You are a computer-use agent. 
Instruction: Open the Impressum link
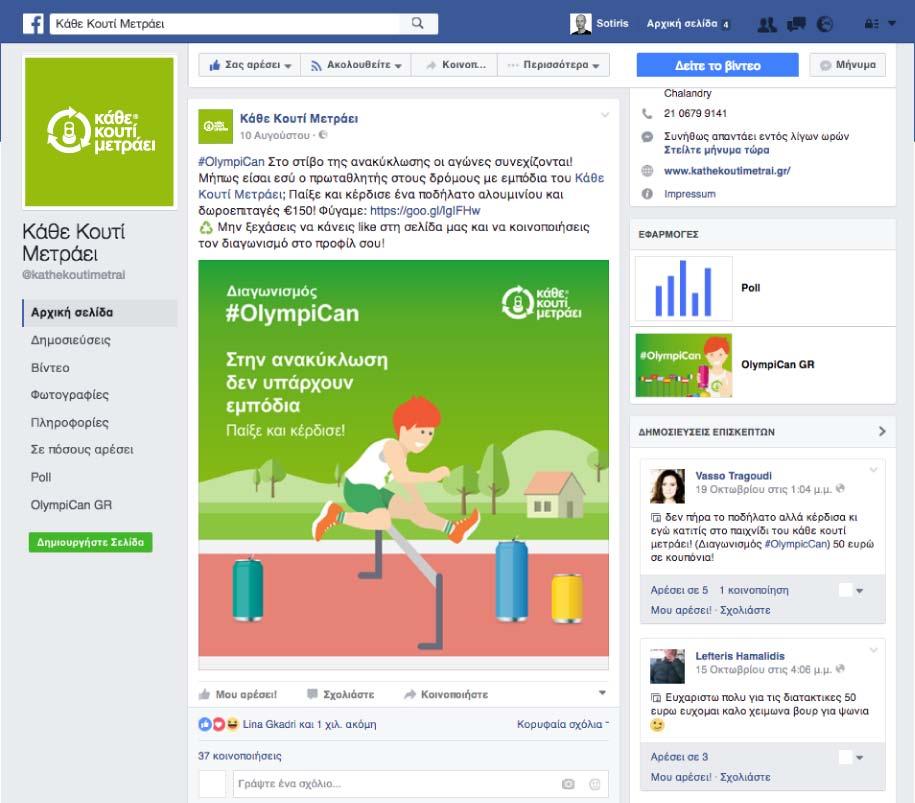click(x=689, y=194)
